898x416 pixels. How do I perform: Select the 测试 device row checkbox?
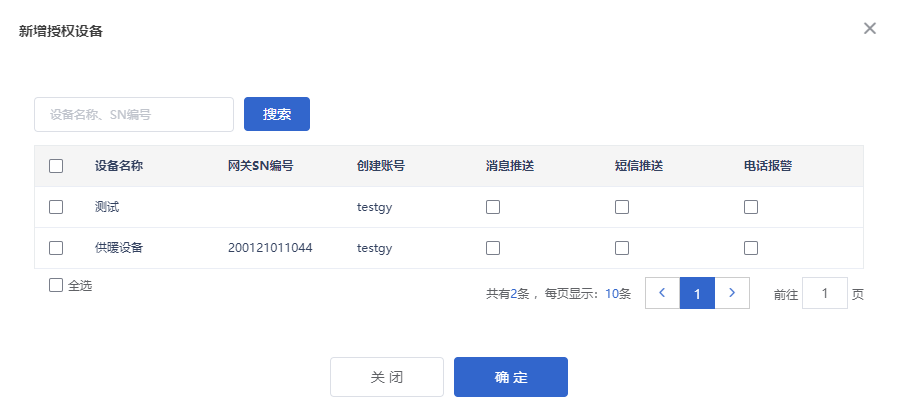pos(56,207)
